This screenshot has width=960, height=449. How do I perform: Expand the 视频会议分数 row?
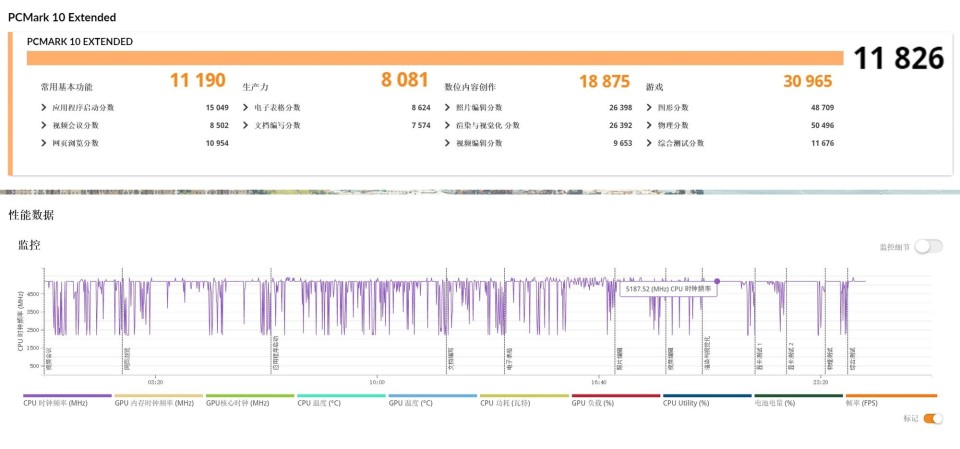pos(44,126)
